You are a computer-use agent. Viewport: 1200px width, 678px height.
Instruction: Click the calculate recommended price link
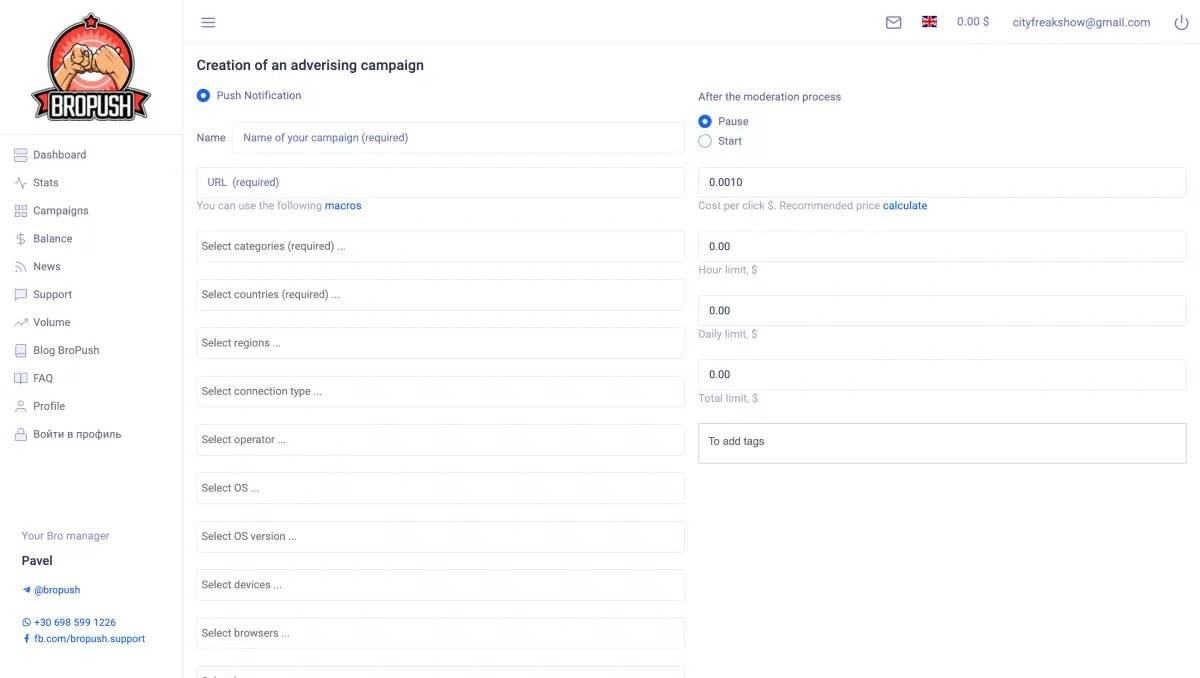904,206
